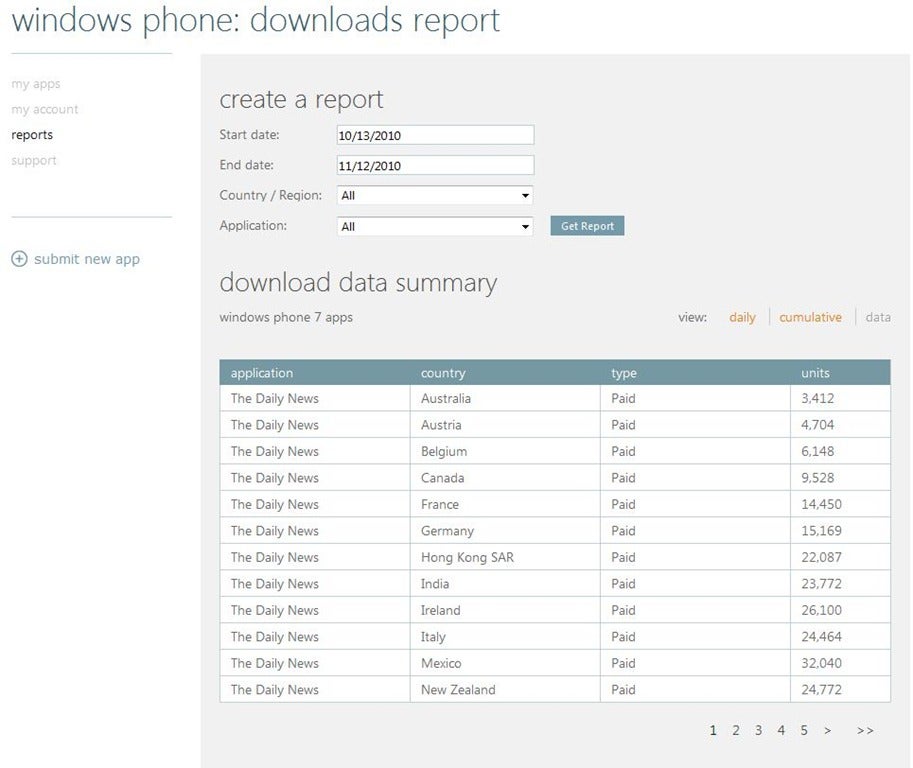
Task: Go to next page arrow in pagination
Action: [827, 731]
